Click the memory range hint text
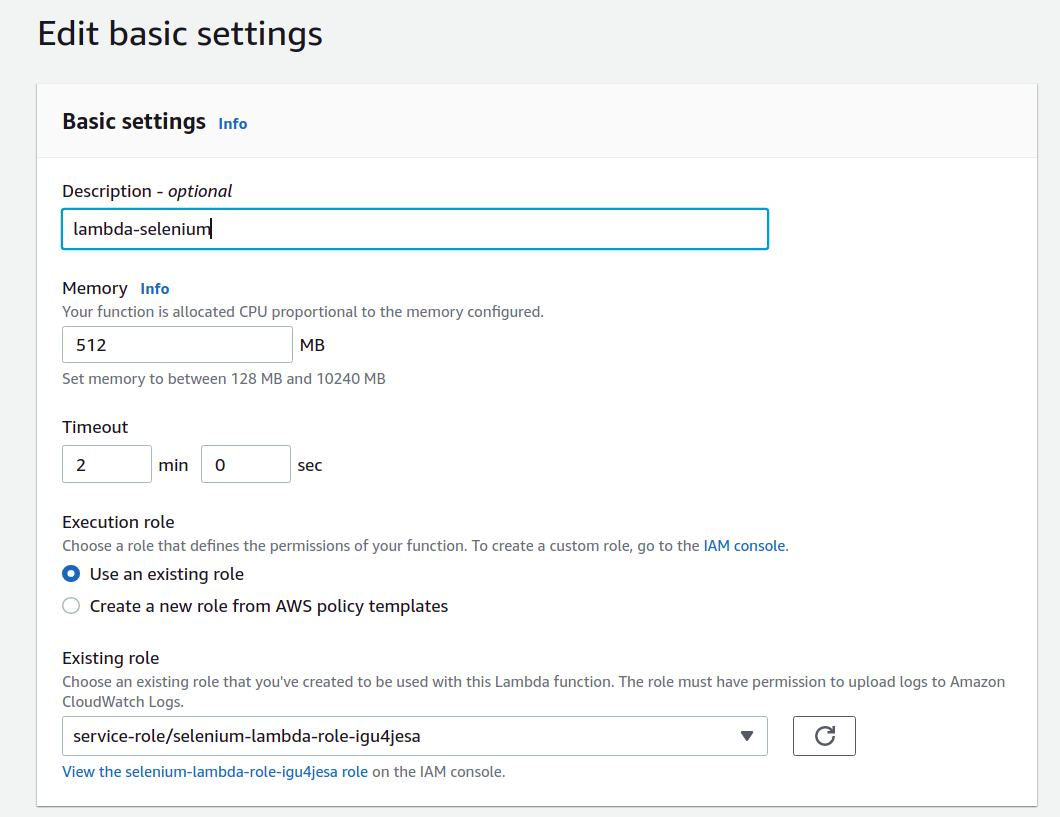This screenshot has width=1060, height=817. click(x=223, y=379)
